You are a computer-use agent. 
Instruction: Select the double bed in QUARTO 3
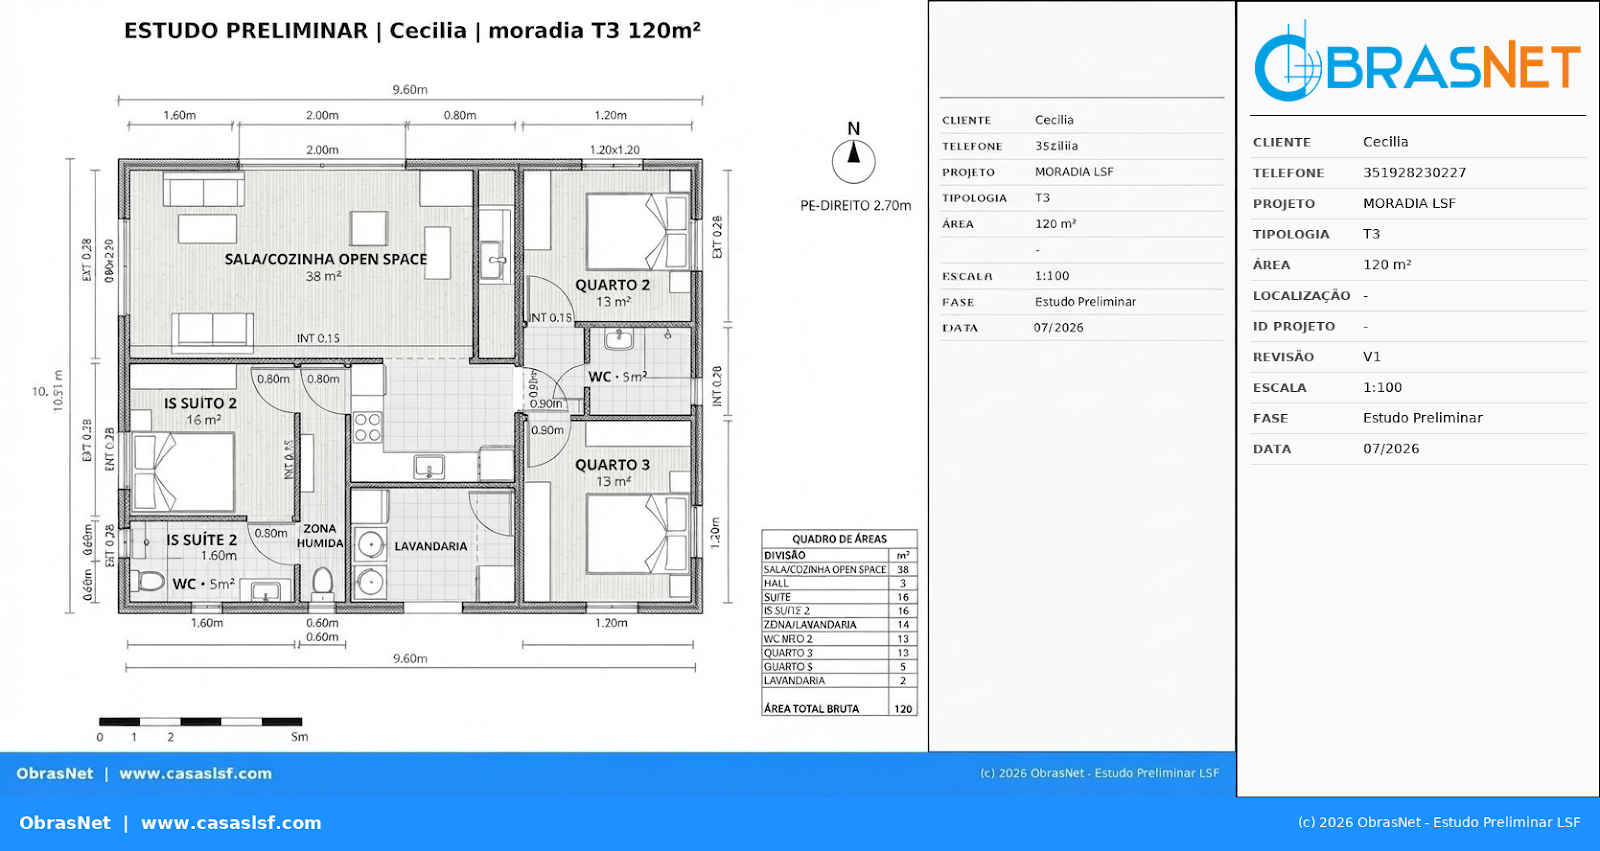[638, 533]
